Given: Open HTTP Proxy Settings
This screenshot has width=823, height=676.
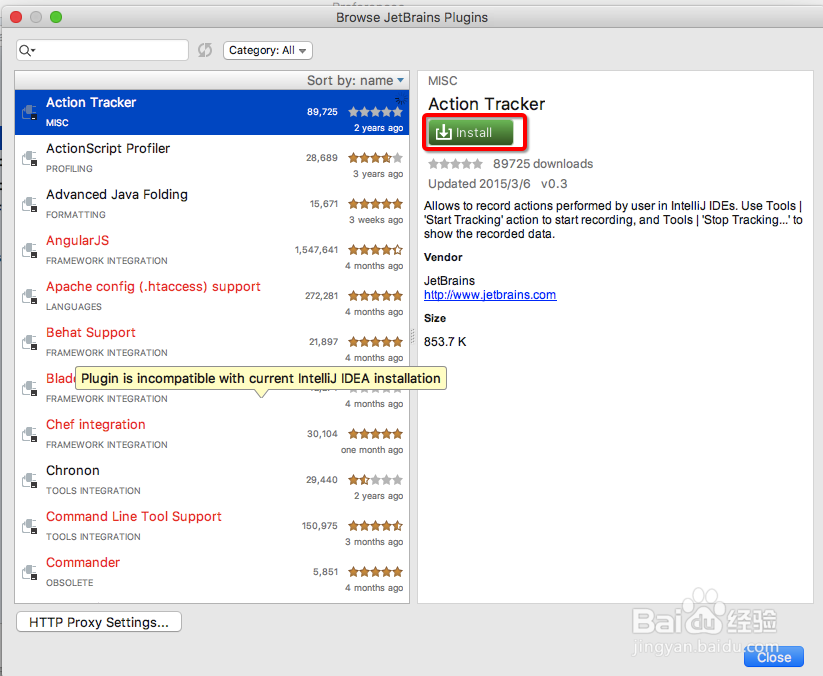Looking at the screenshot, I should click(99, 622).
